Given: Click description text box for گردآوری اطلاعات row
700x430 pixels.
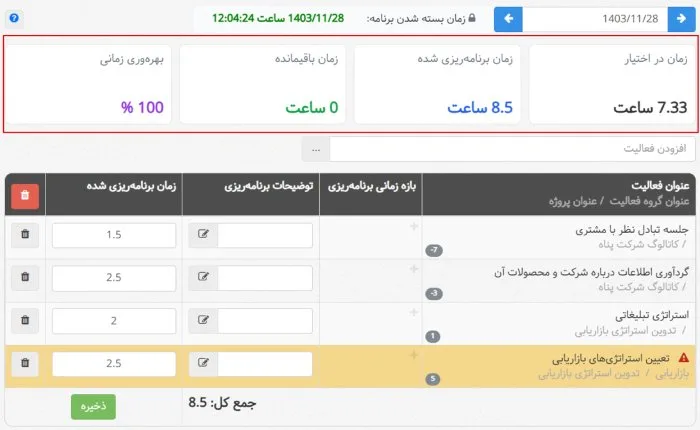Looking at the screenshot, I should (265, 278).
